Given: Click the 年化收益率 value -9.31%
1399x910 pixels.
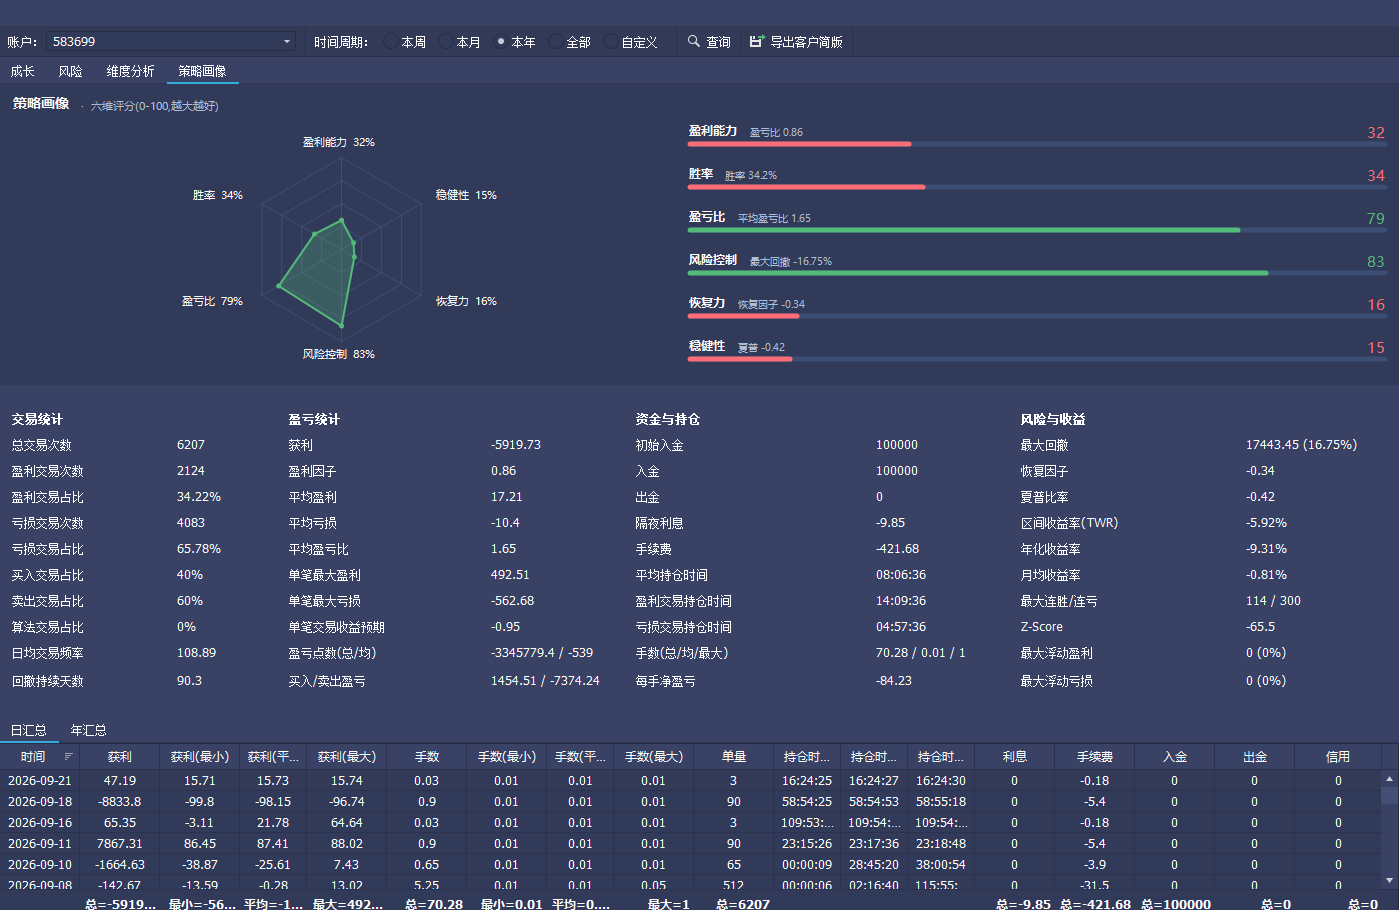Looking at the screenshot, I should tap(1266, 549).
